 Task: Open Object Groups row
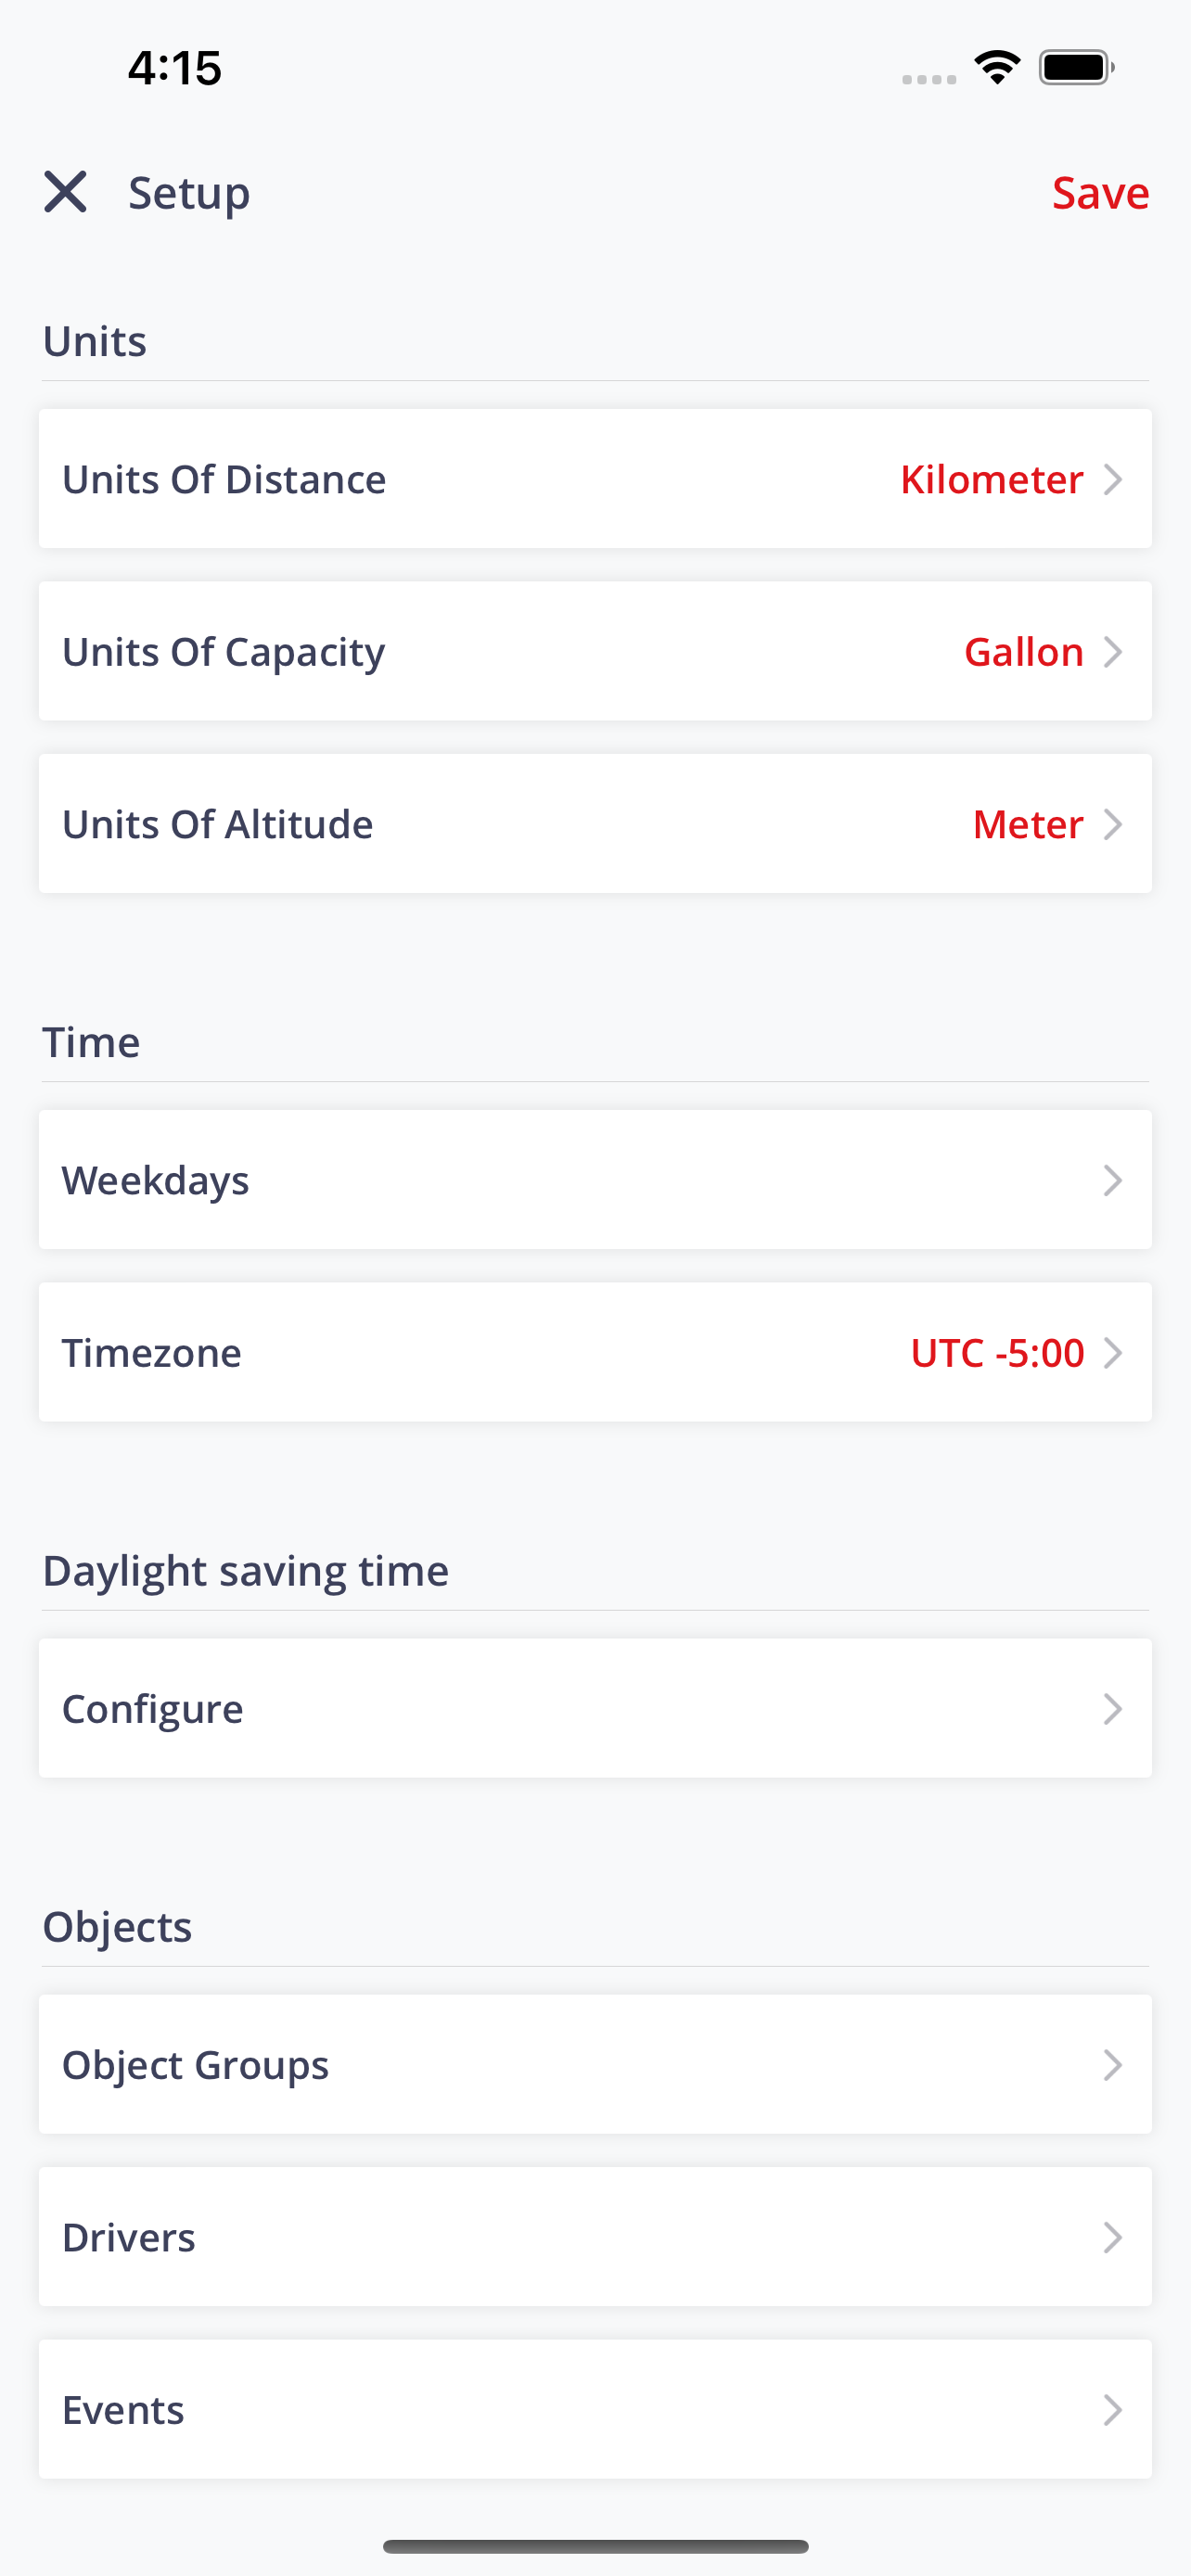(595, 2064)
